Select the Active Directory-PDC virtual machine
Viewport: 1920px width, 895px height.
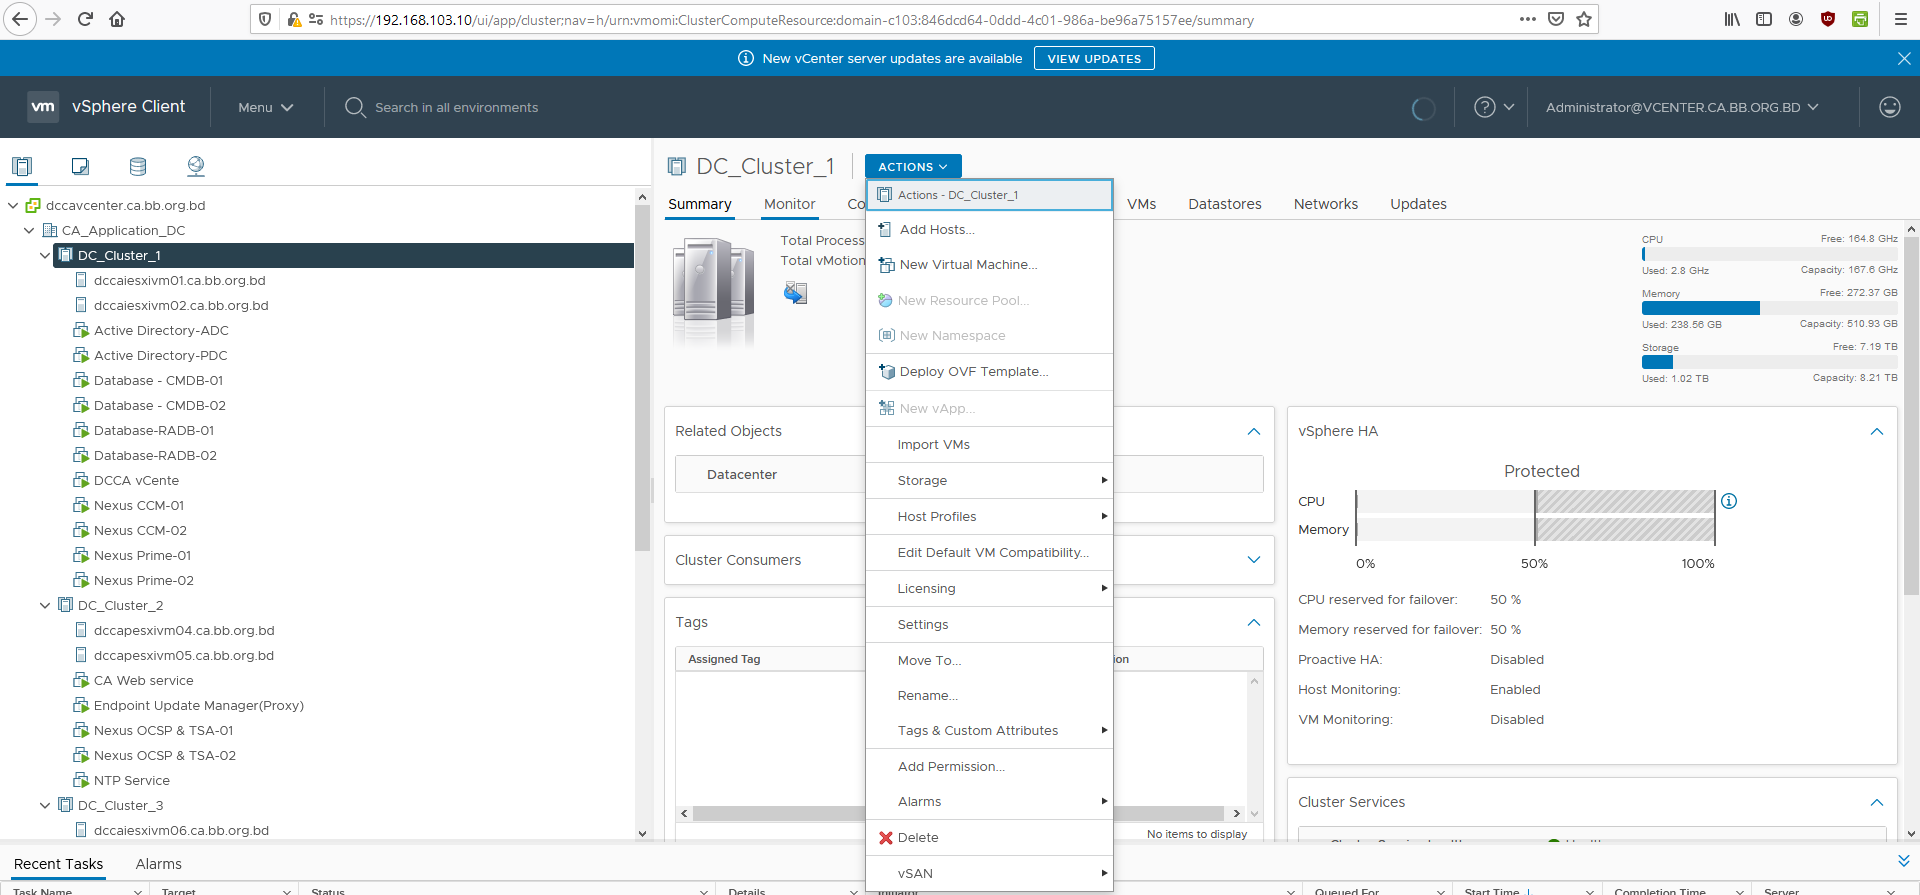[160, 355]
